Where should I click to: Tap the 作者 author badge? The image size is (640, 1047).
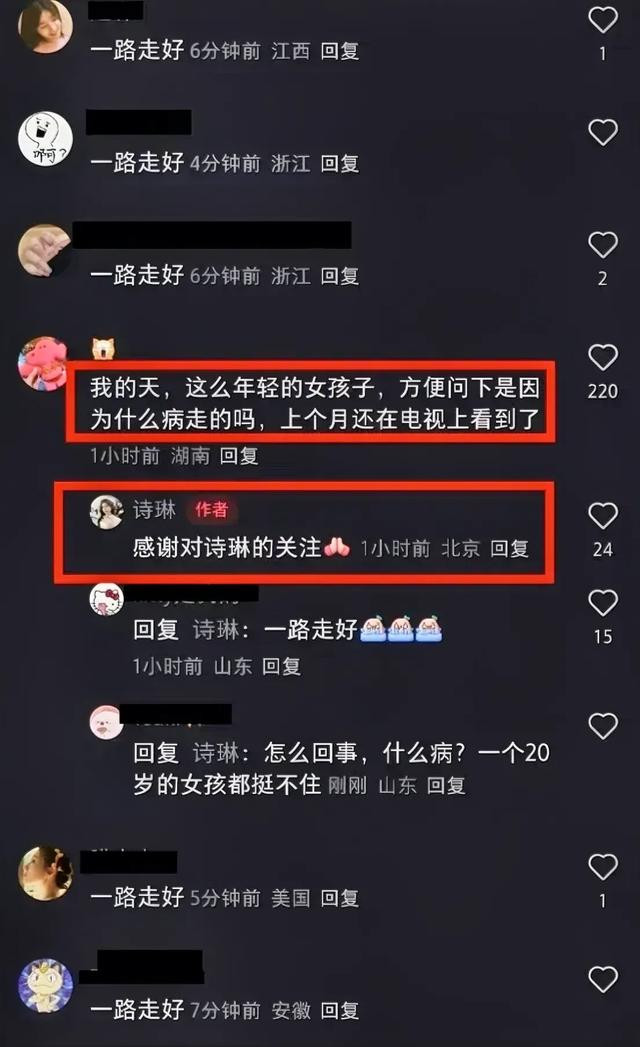212,509
